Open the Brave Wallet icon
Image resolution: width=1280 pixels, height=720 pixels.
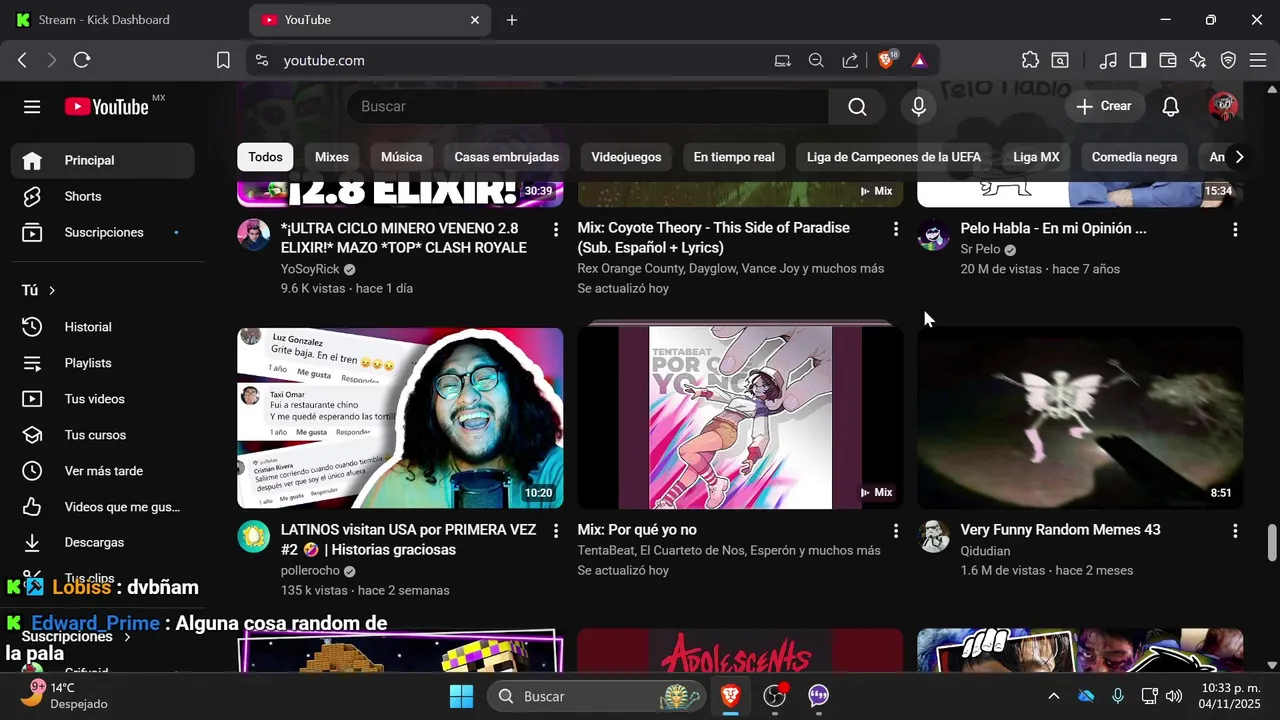pyautogui.click(x=1168, y=60)
